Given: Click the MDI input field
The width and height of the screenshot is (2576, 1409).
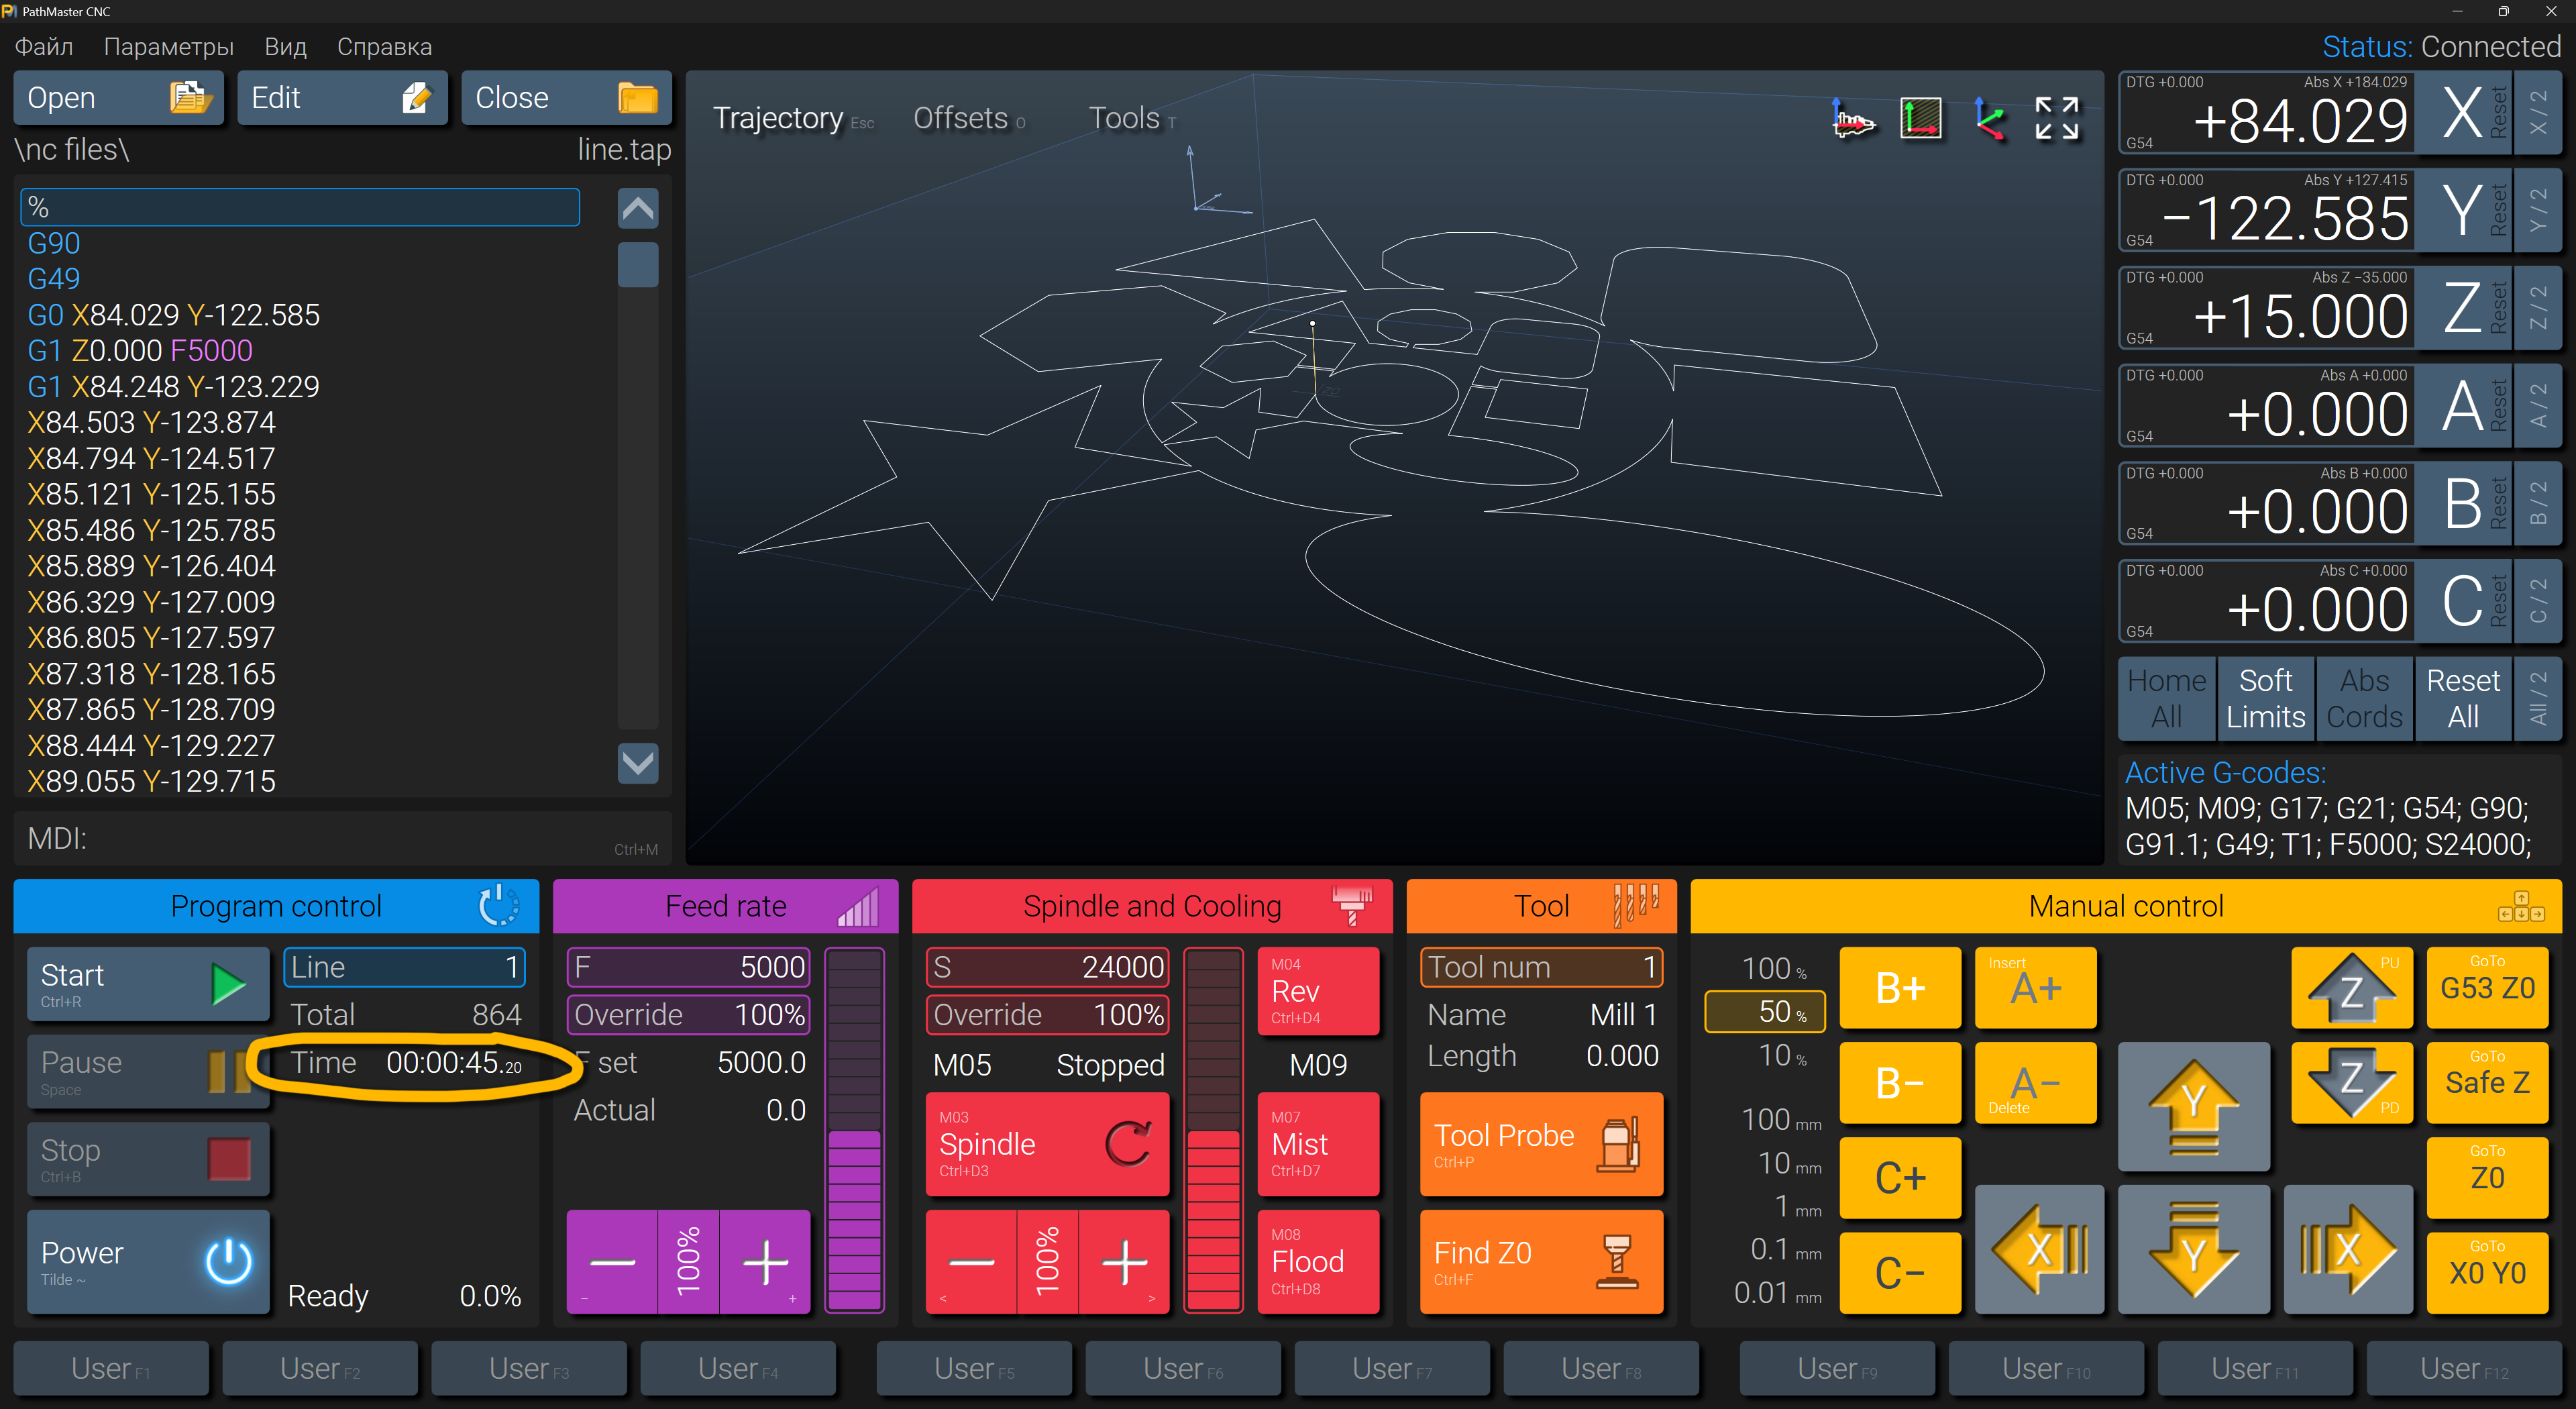Looking at the screenshot, I should pos(340,838).
